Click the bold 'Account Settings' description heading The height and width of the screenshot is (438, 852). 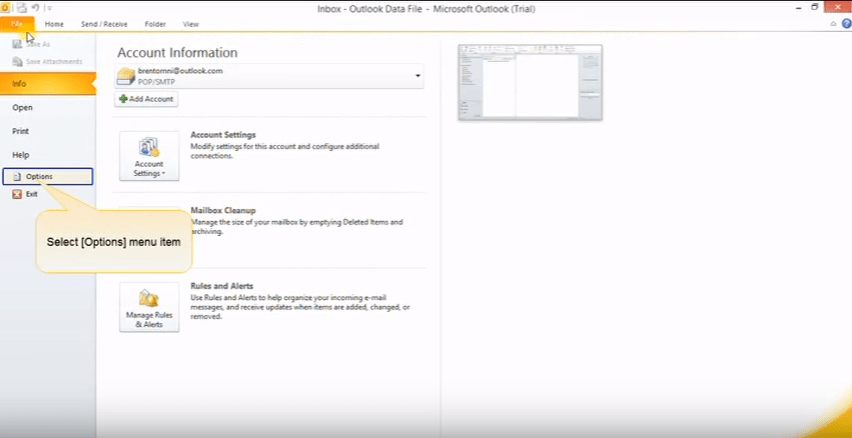tap(223, 135)
